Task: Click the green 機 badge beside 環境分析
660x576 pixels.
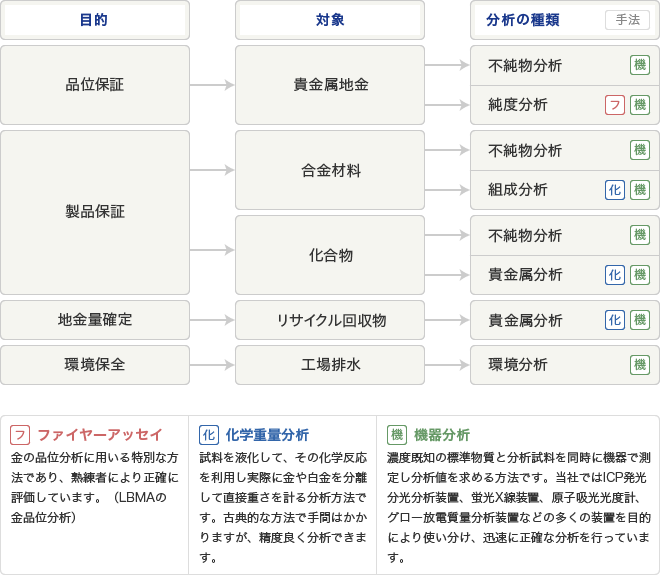Action: [640, 365]
